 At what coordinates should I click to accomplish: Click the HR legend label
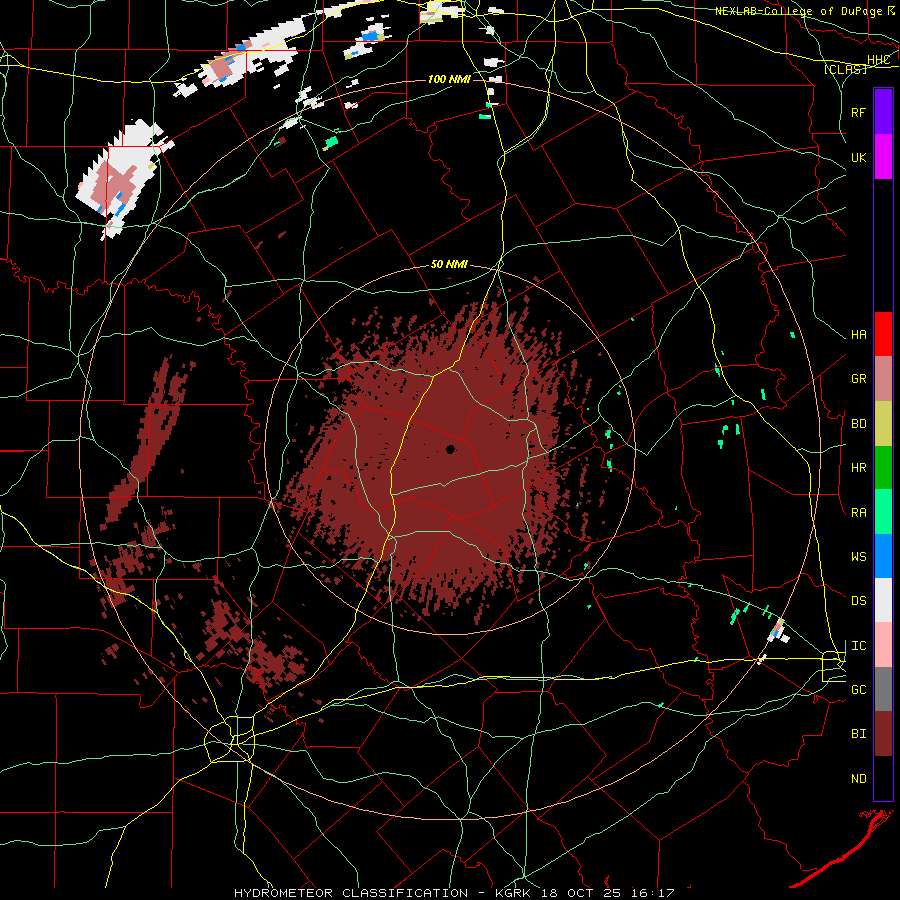pyautogui.click(x=858, y=468)
